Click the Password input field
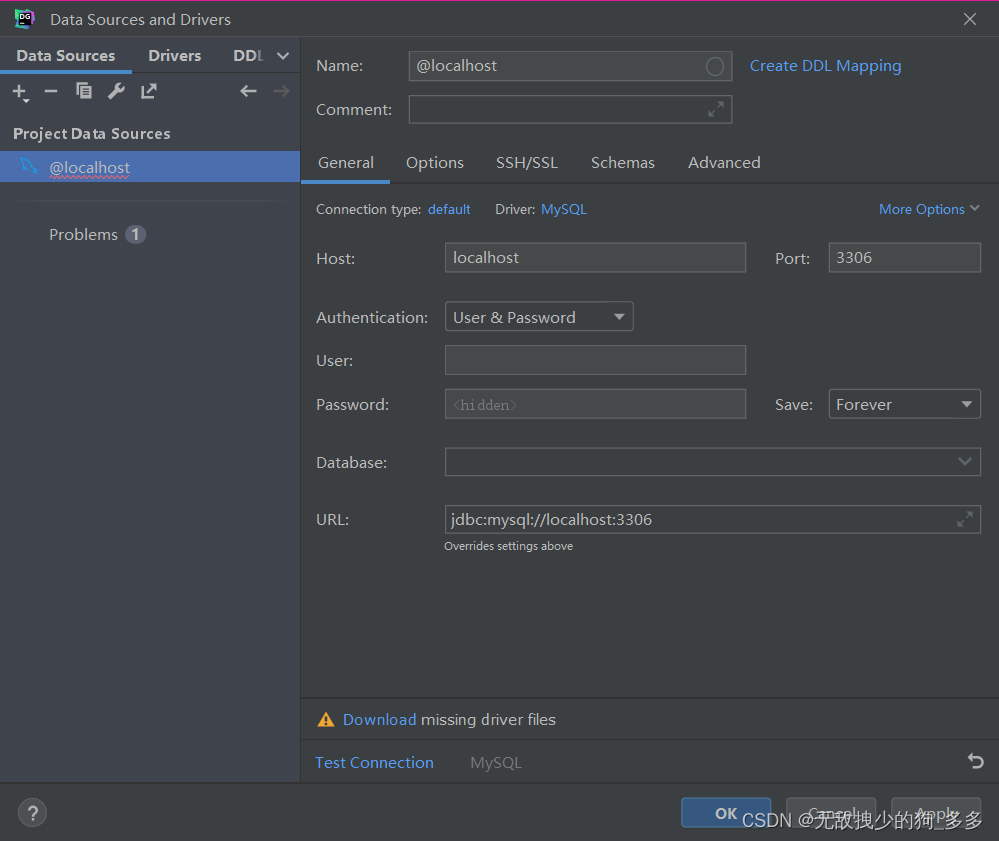The width and height of the screenshot is (999, 841). coord(595,404)
